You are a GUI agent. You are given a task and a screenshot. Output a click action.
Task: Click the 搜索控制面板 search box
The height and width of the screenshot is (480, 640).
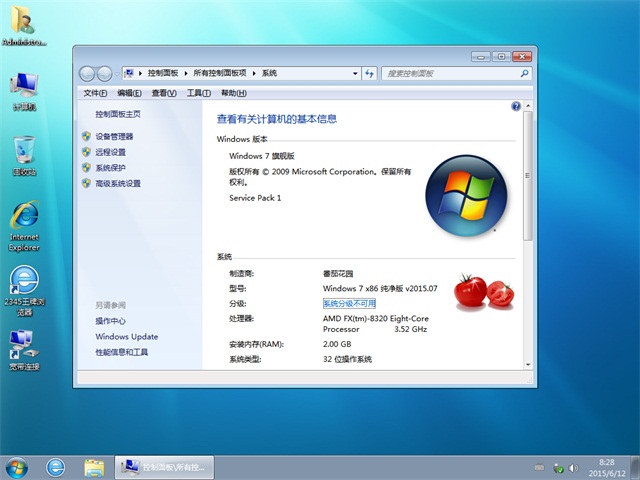pos(445,73)
